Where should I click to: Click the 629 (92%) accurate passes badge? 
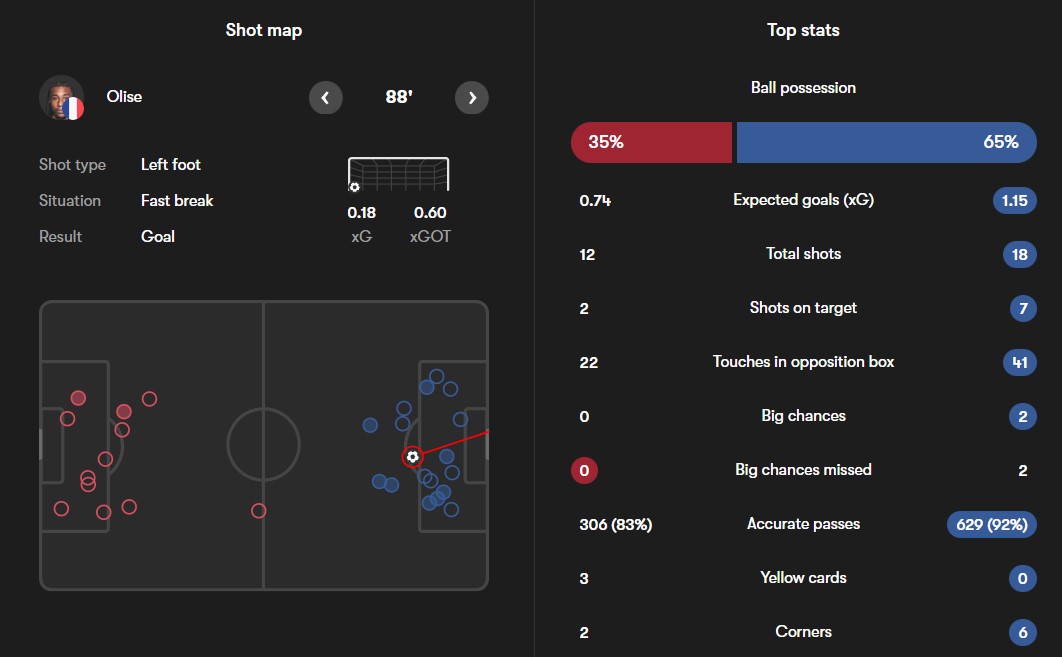(x=992, y=525)
